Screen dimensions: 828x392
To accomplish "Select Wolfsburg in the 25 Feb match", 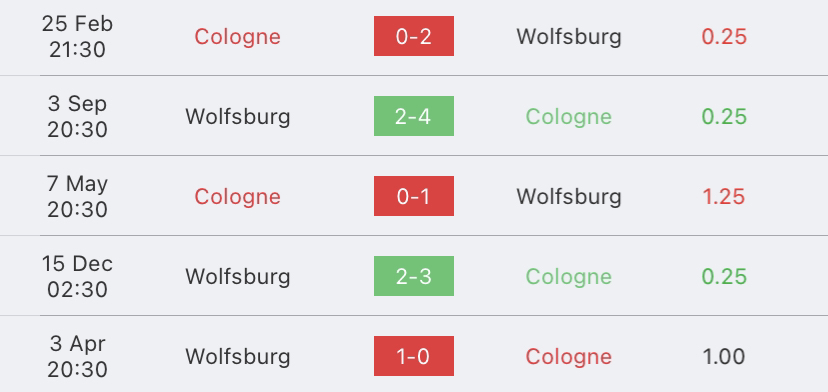I will (569, 36).
